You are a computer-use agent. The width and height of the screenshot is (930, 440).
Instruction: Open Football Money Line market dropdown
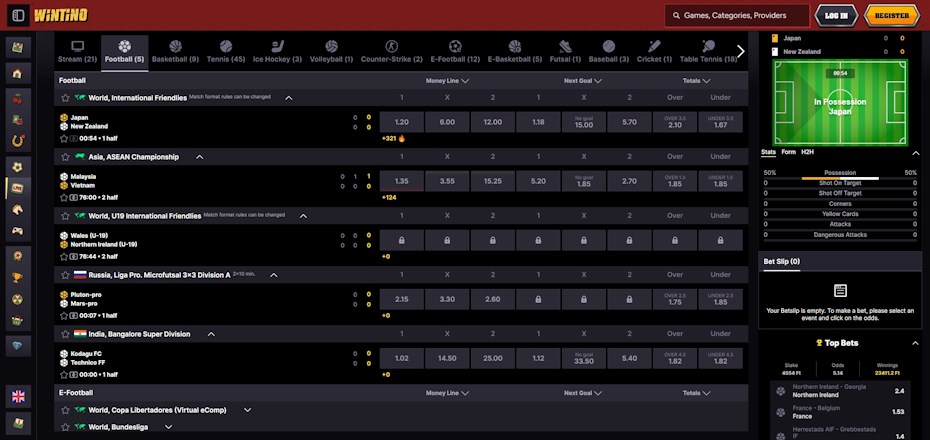(447, 81)
